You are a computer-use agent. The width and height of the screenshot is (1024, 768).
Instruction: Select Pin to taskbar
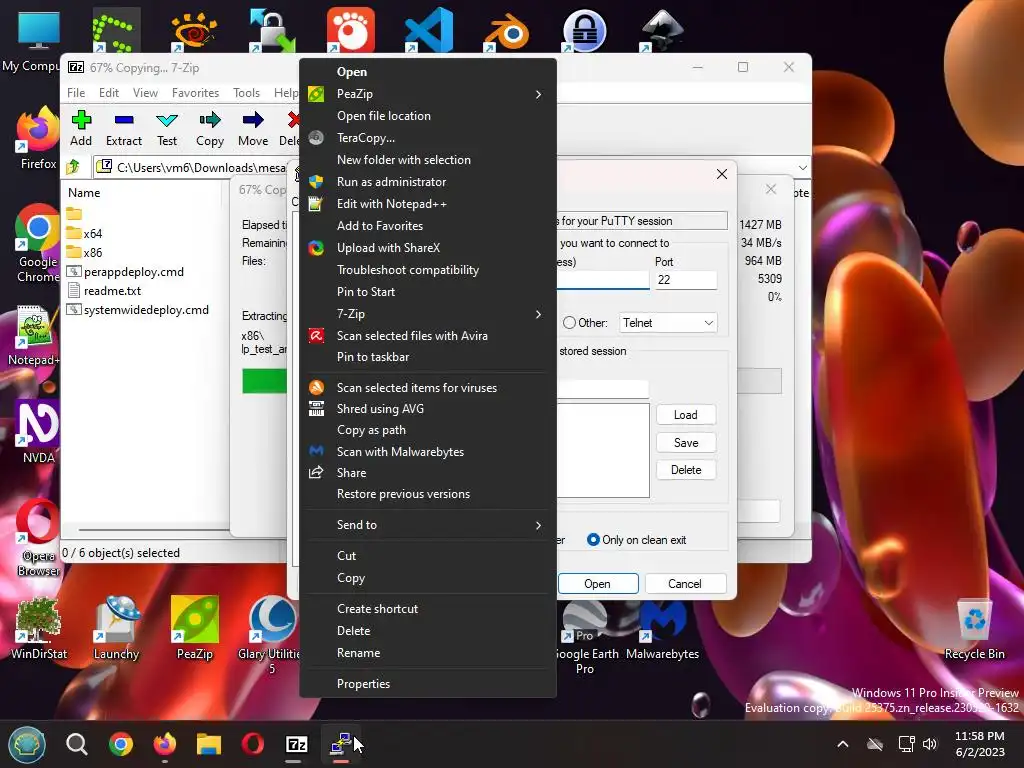428,357
